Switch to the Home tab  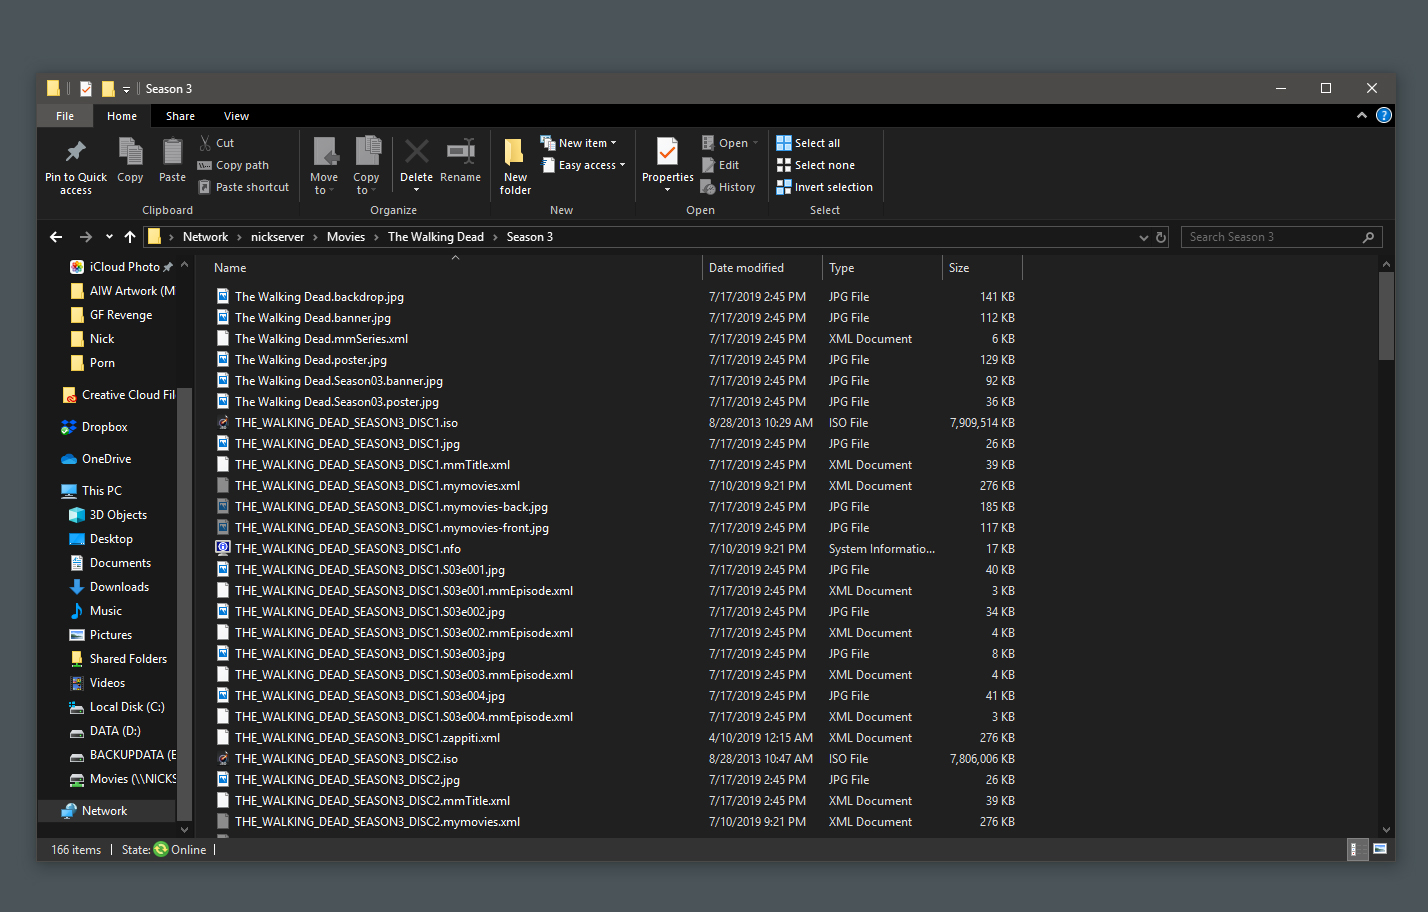pos(122,116)
